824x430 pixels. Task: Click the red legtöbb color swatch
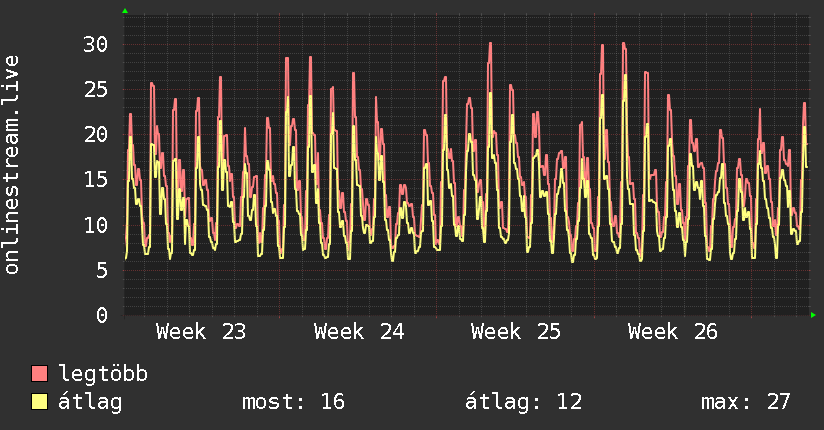(x=39, y=374)
